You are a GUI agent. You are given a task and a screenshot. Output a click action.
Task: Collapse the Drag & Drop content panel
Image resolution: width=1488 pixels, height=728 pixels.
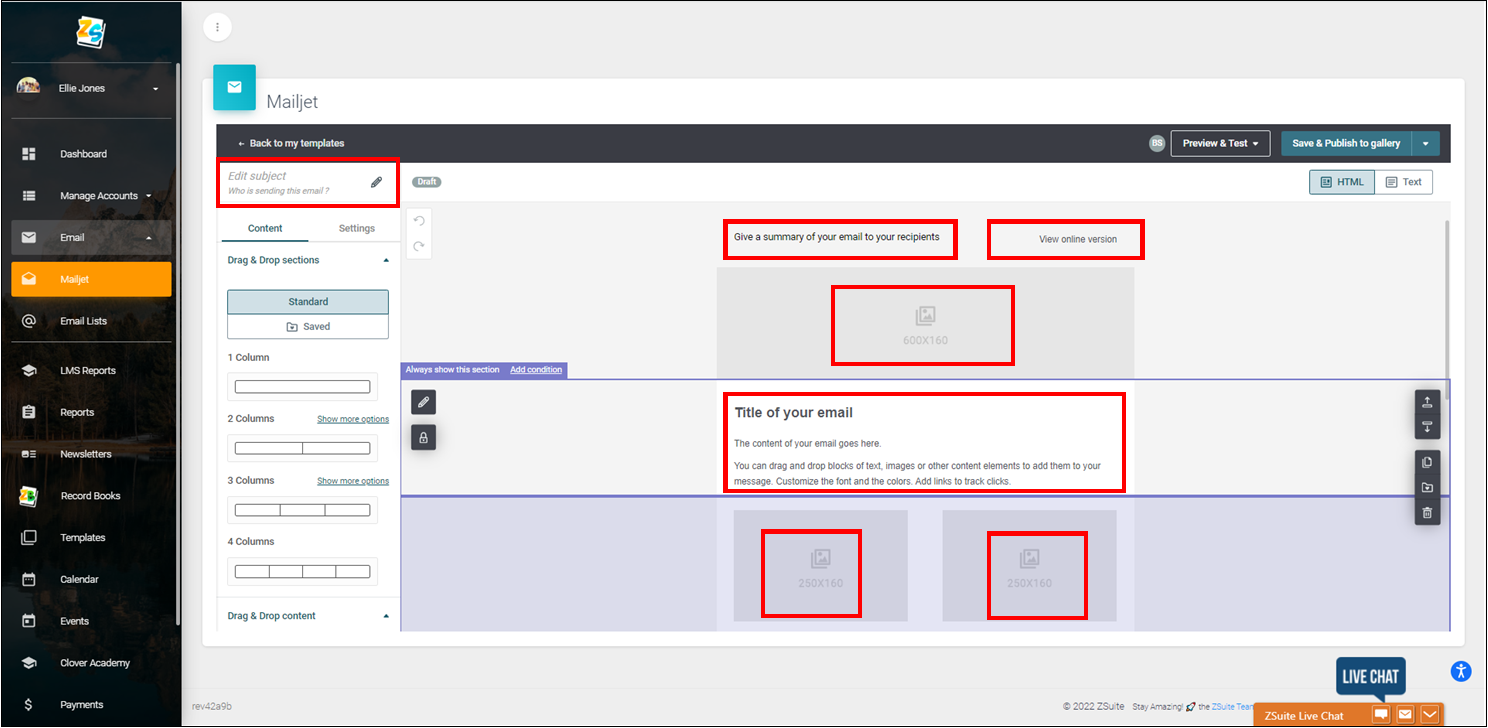tap(386, 616)
